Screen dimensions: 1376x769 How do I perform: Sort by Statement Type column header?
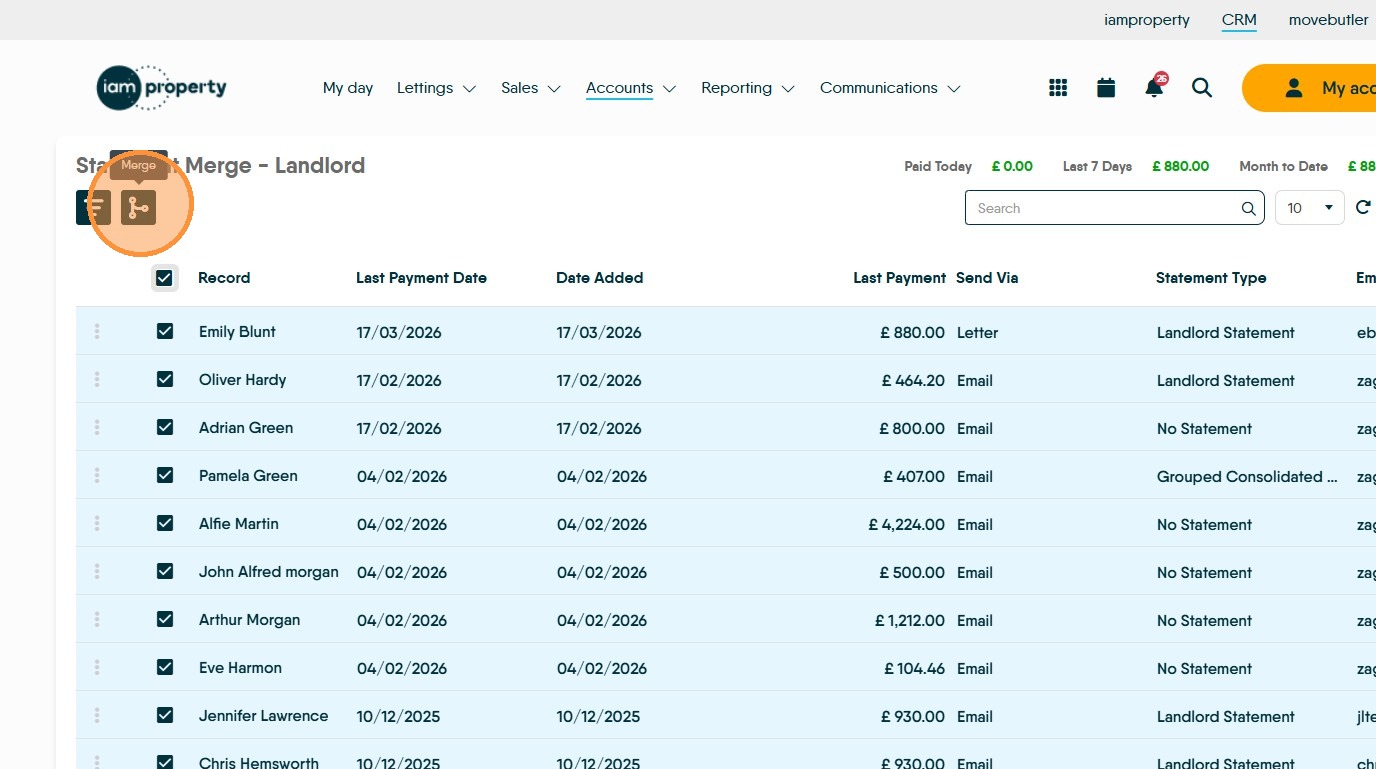point(1211,278)
